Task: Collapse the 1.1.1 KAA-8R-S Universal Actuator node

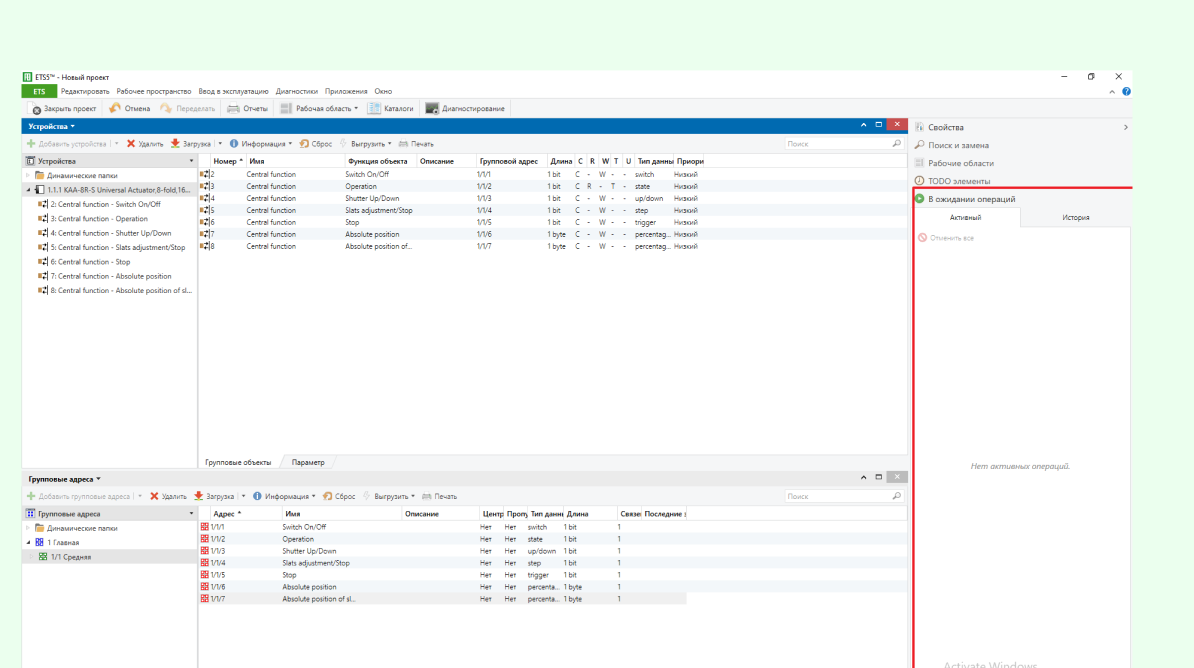Action: (28, 190)
